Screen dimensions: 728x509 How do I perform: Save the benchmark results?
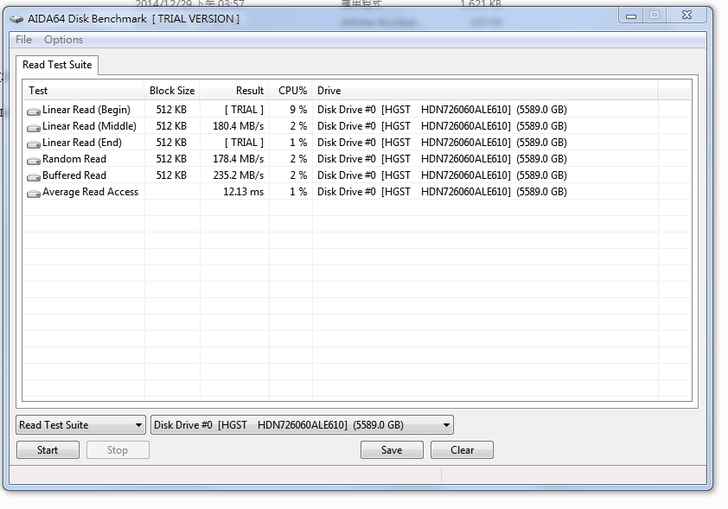coord(392,450)
